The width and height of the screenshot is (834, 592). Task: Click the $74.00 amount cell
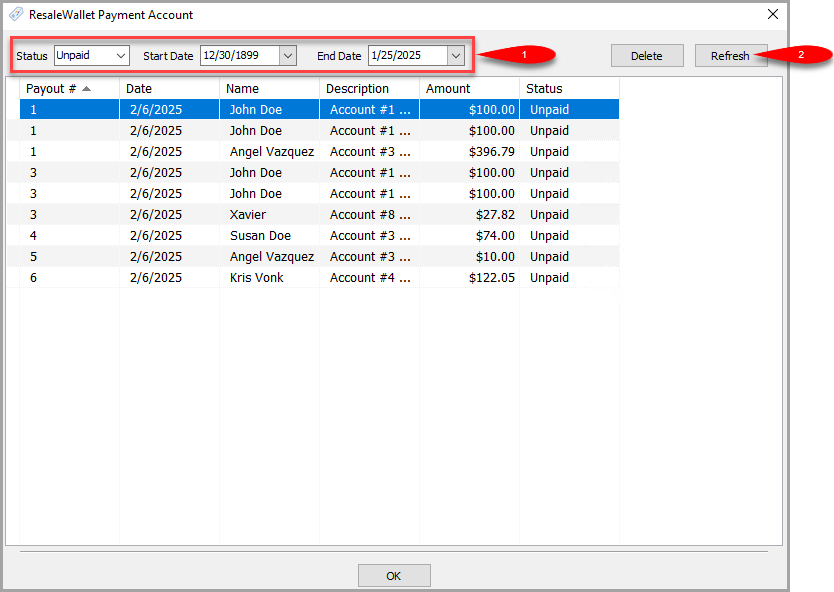(x=469, y=236)
